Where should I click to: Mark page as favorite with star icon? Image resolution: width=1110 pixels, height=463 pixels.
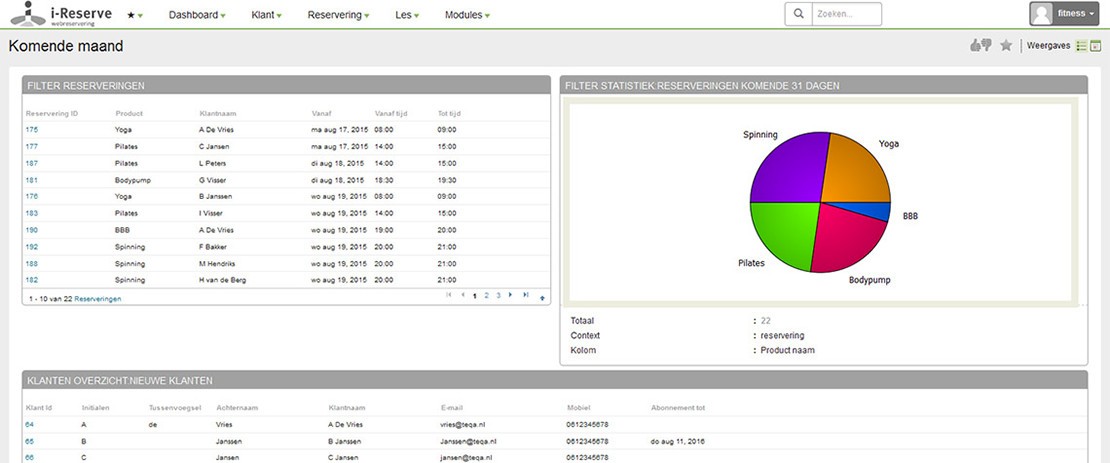[1006, 45]
